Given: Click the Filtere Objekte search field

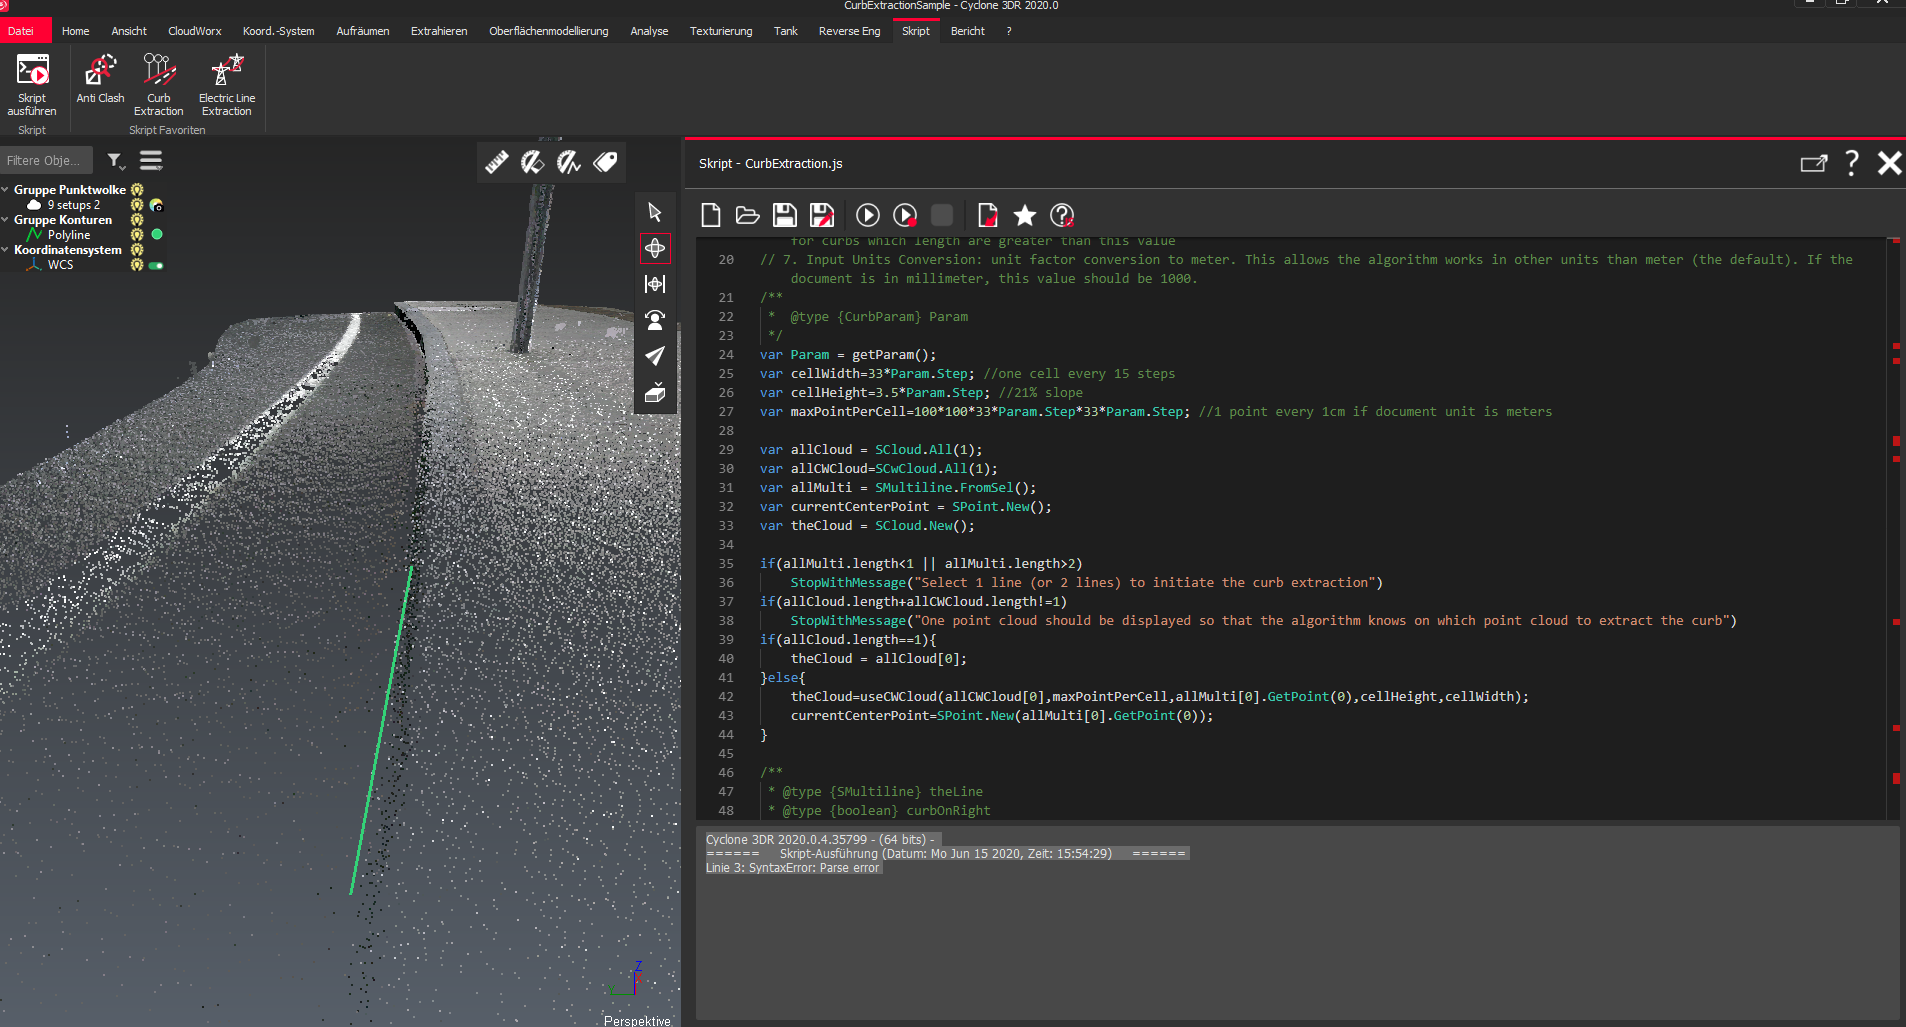Looking at the screenshot, I should tap(46, 161).
